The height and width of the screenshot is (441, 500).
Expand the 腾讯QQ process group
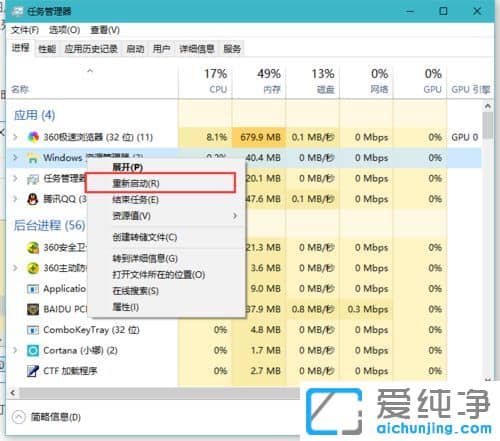[x=15, y=199]
